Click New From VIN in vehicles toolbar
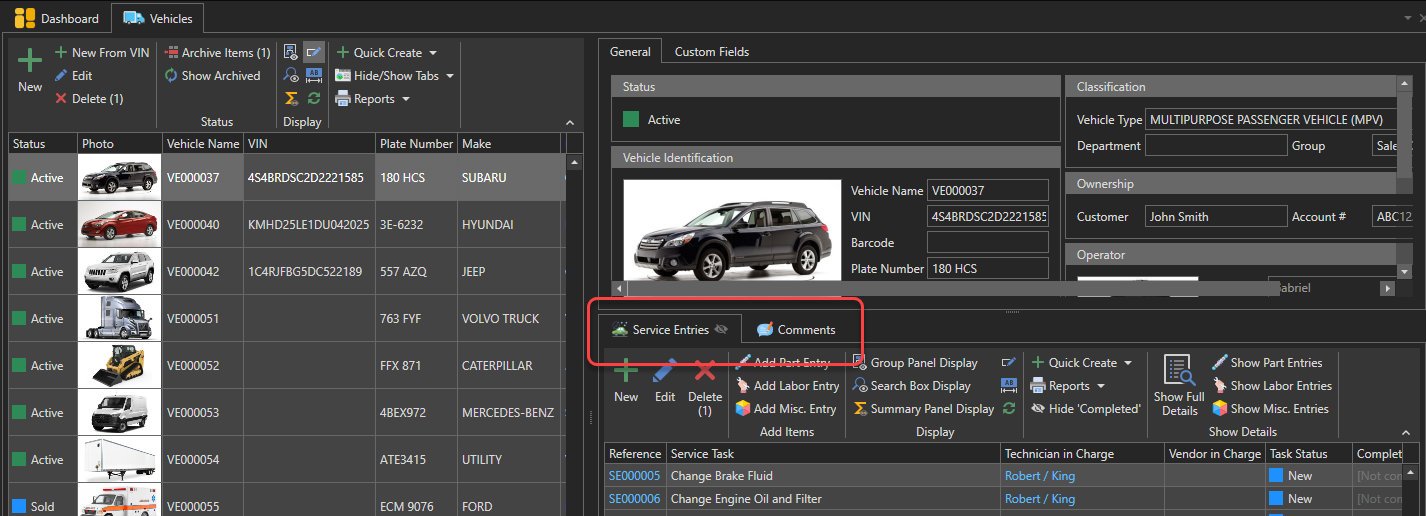Image resolution: width=1426 pixels, height=516 pixels. [x=101, y=52]
